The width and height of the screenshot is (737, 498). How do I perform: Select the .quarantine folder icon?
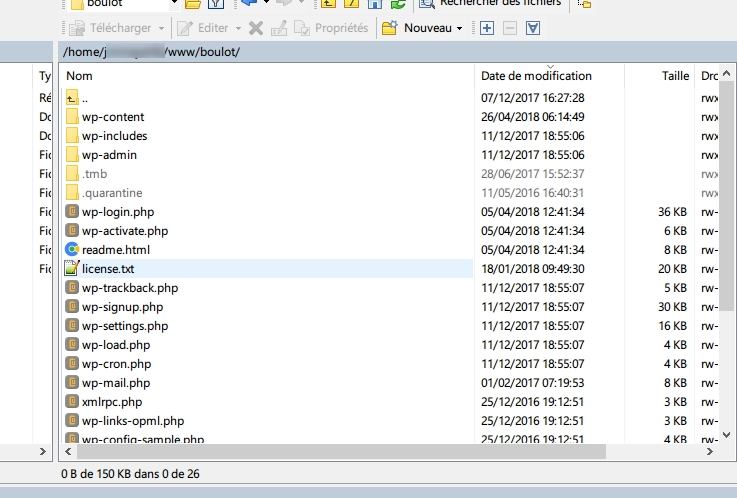(72, 193)
